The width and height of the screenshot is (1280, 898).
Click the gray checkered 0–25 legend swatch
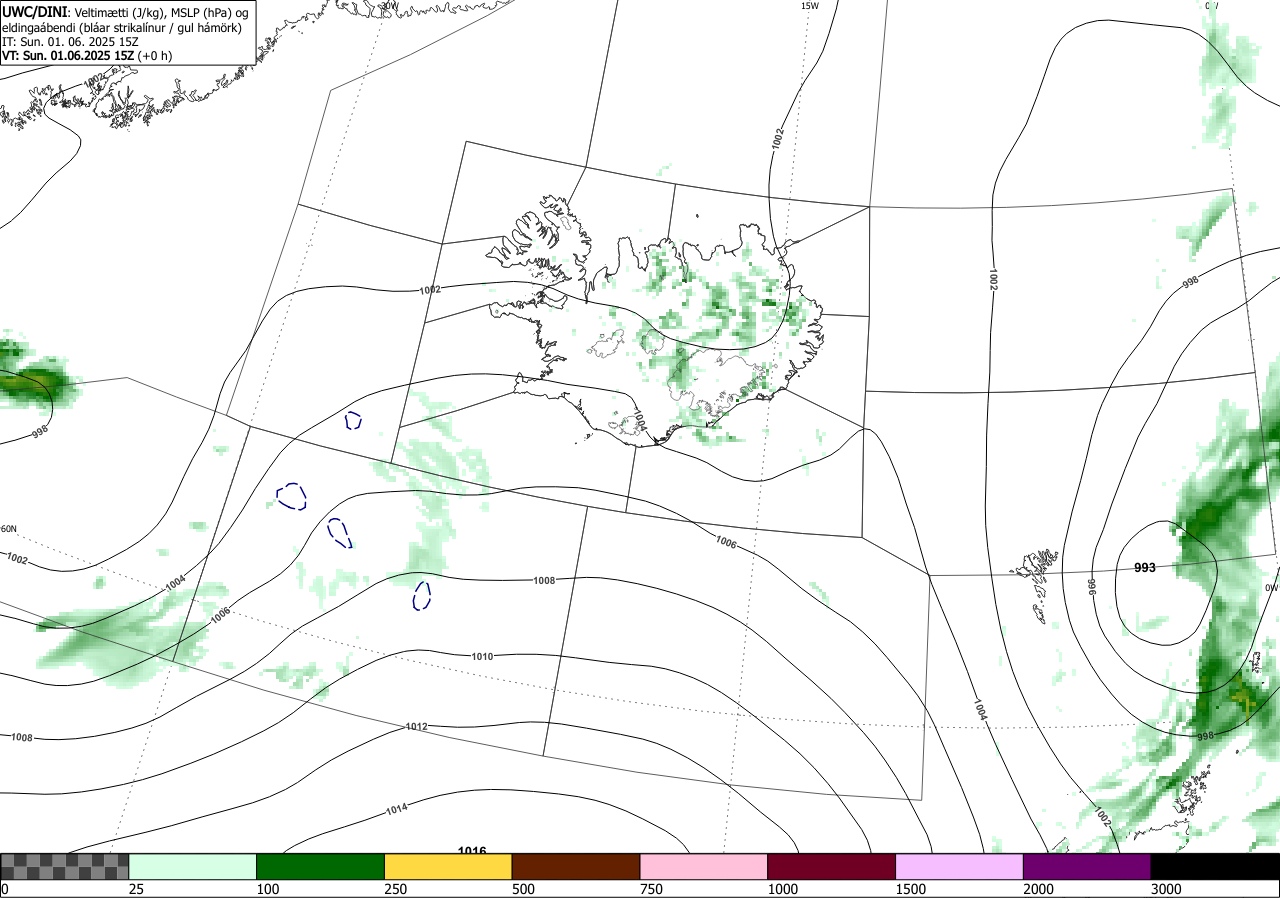[65, 867]
